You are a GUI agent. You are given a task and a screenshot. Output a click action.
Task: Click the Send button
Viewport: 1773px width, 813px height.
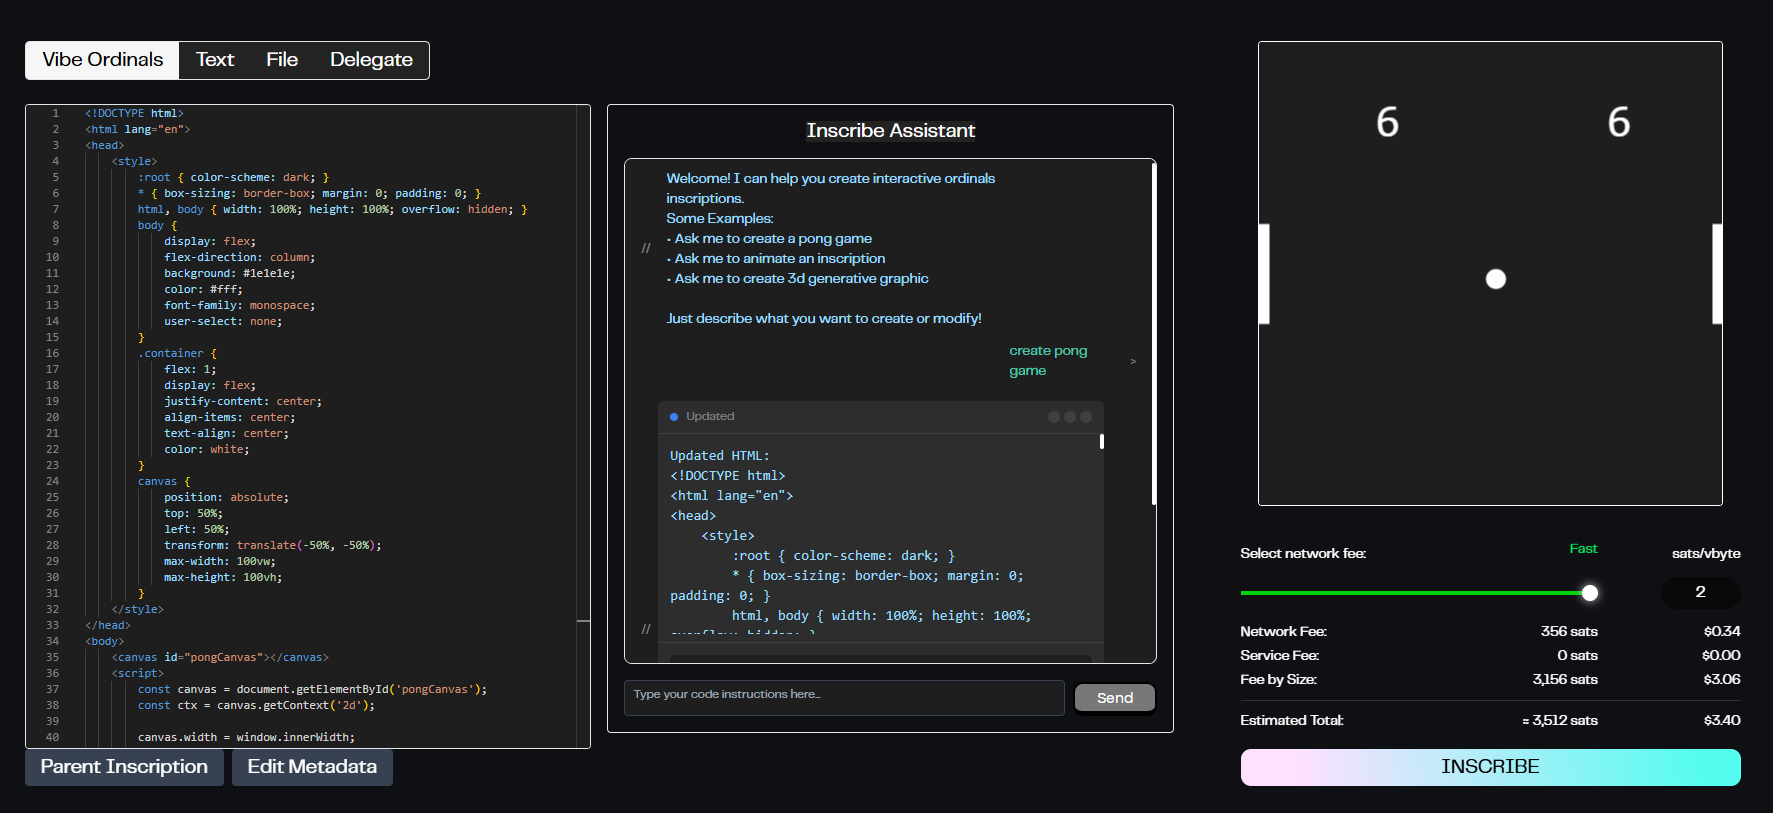(1114, 698)
